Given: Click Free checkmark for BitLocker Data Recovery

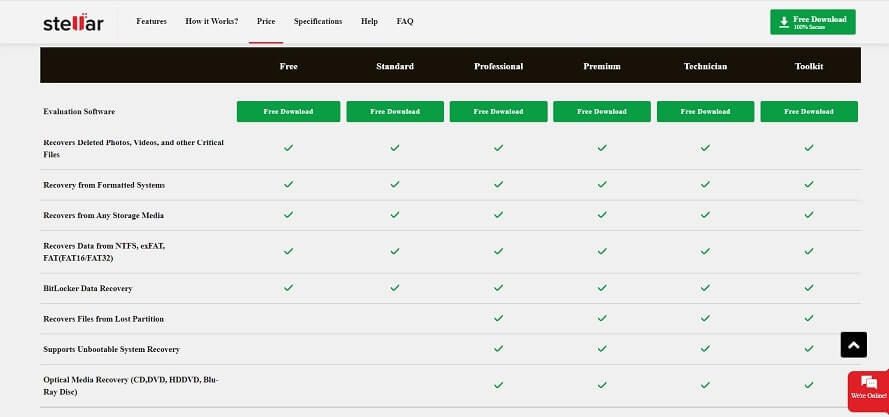Looking at the screenshot, I should pos(288,288).
